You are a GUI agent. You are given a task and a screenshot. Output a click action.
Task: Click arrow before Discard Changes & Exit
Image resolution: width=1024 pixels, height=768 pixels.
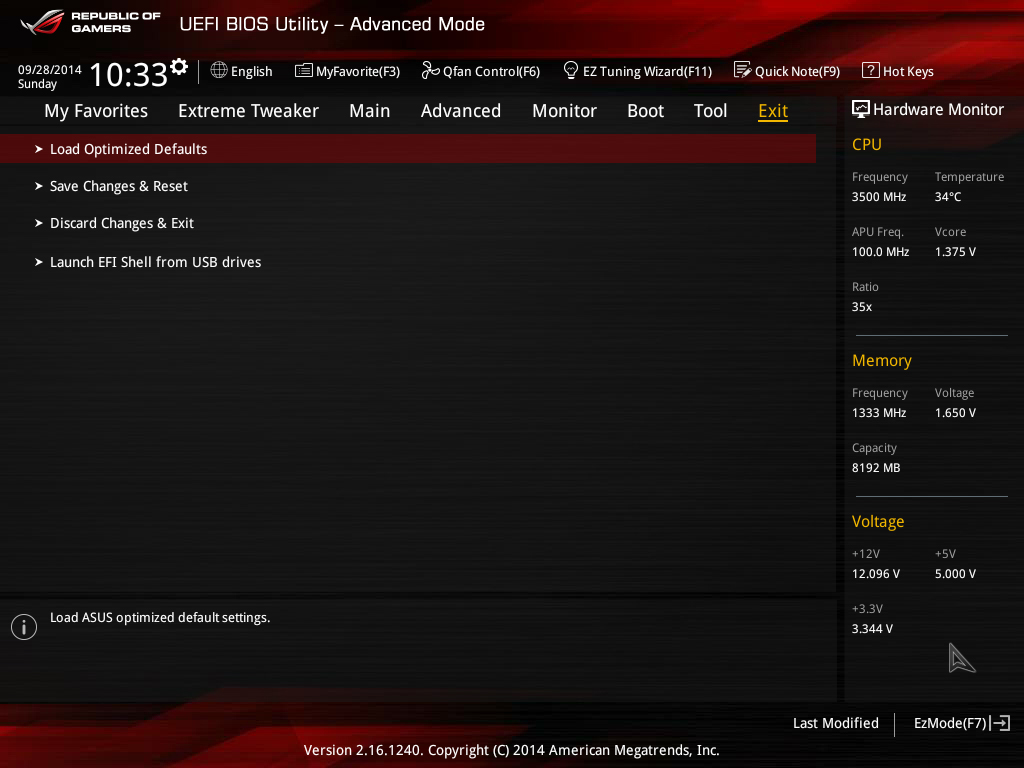tap(39, 223)
